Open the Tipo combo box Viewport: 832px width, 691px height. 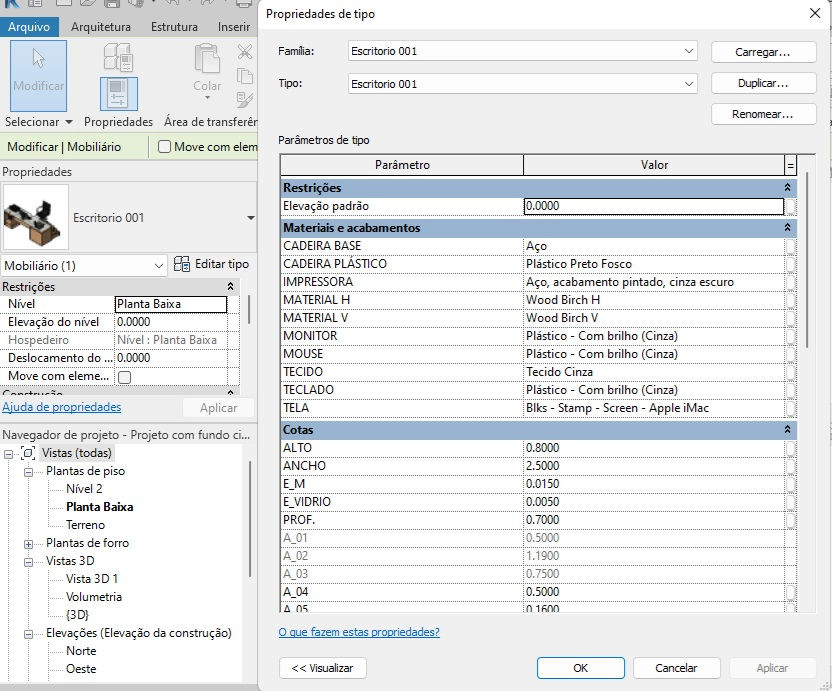click(x=522, y=84)
